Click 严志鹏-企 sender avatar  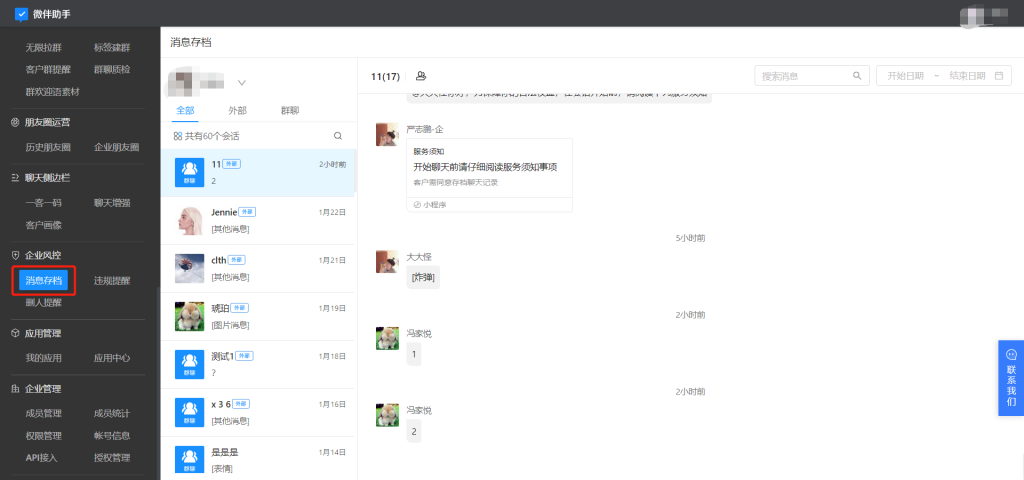(387, 135)
